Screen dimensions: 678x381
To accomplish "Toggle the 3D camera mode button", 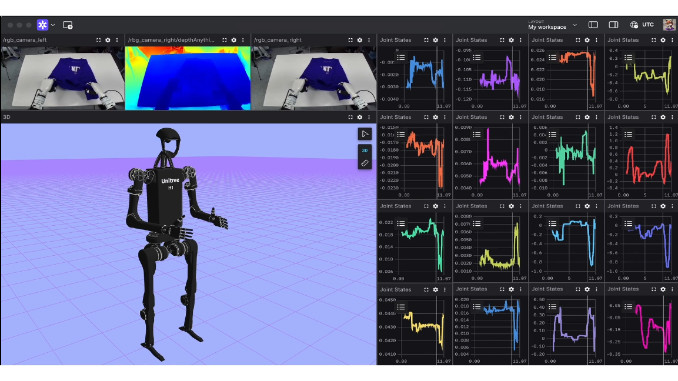I will tap(365, 150).
